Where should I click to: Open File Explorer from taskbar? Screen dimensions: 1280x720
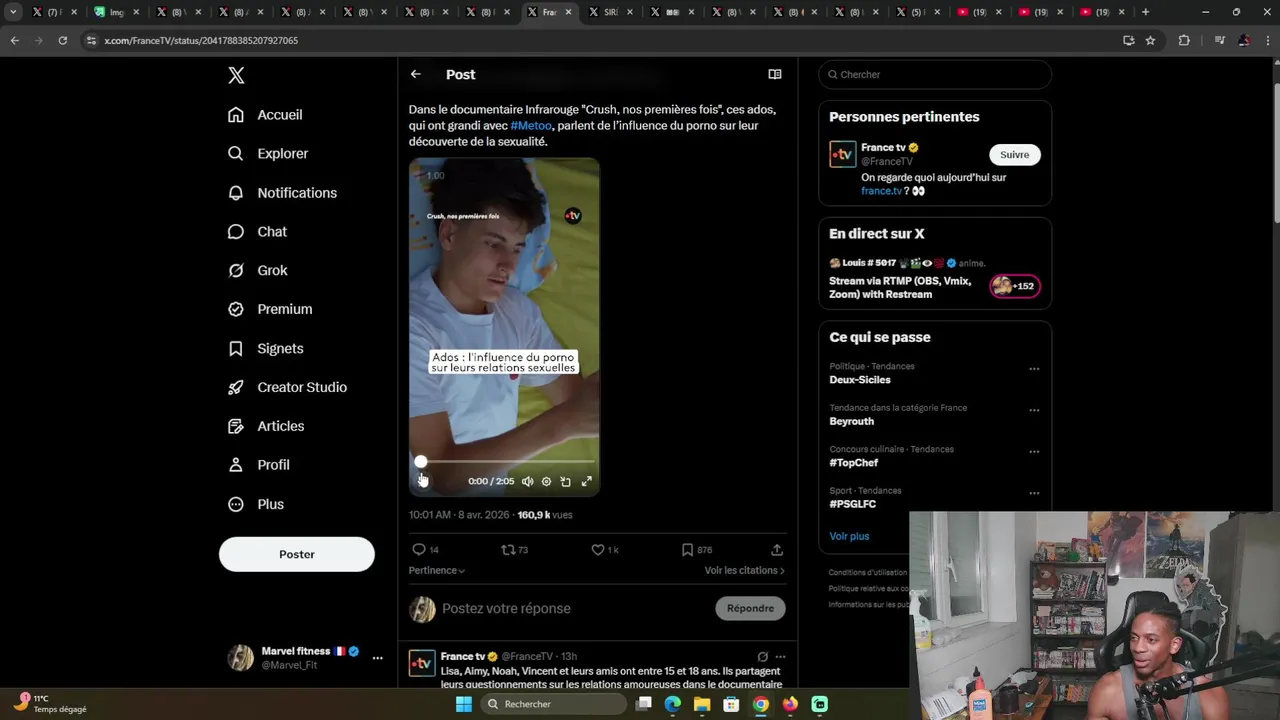702,704
